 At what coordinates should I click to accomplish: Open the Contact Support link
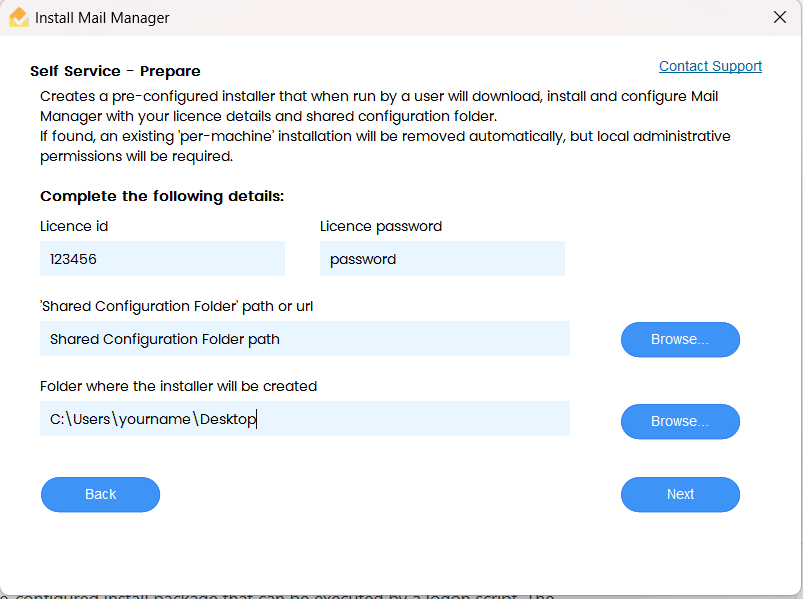[x=710, y=66]
